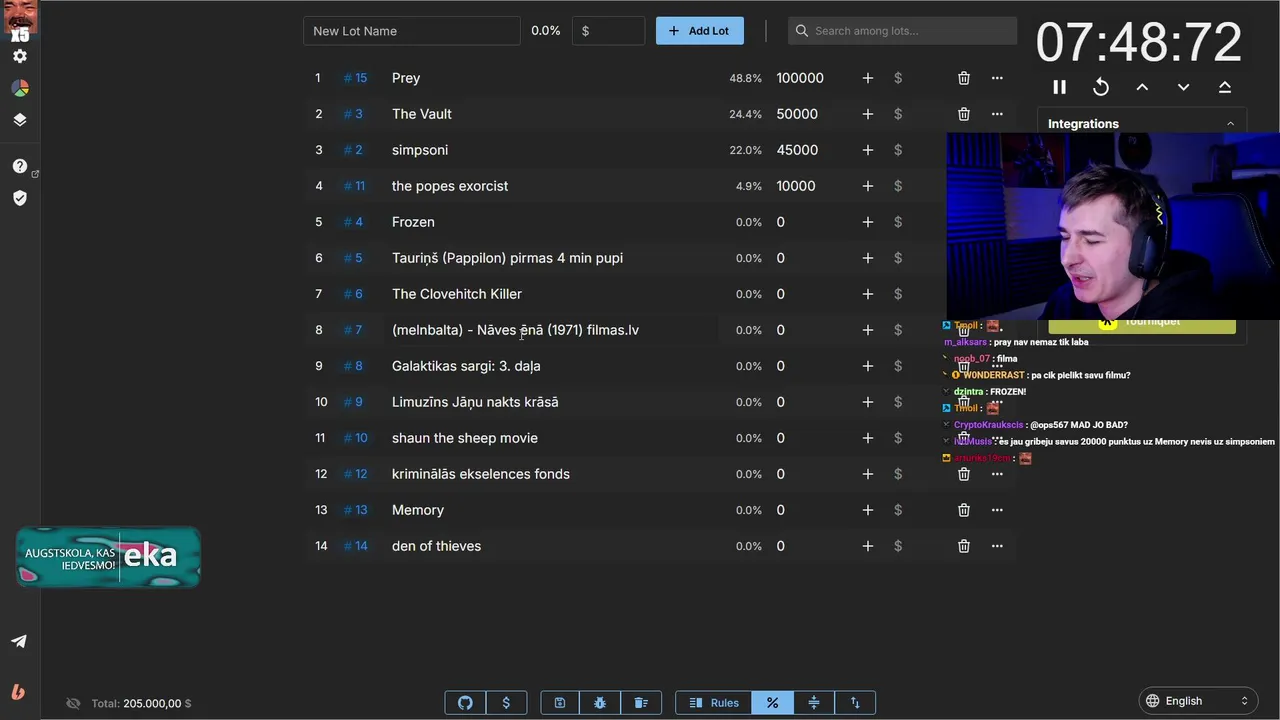Image resolution: width=1280 pixels, height=720 pixels.
Task: Open the Rules panel
Action: [x=714, y=703]
